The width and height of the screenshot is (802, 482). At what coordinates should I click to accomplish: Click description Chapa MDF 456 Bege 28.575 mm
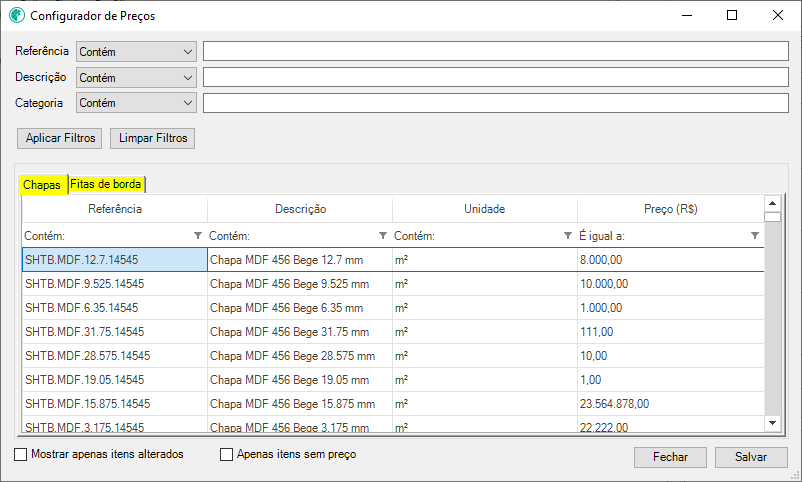pos(300,356)
